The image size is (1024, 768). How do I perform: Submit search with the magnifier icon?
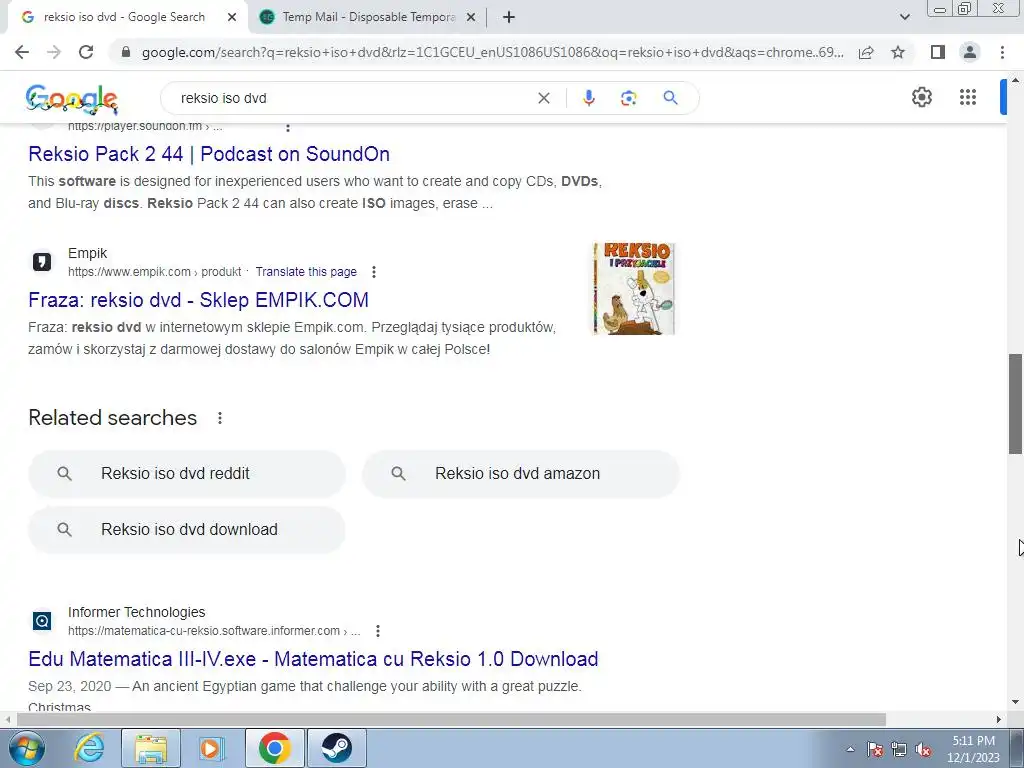point(670,98)
